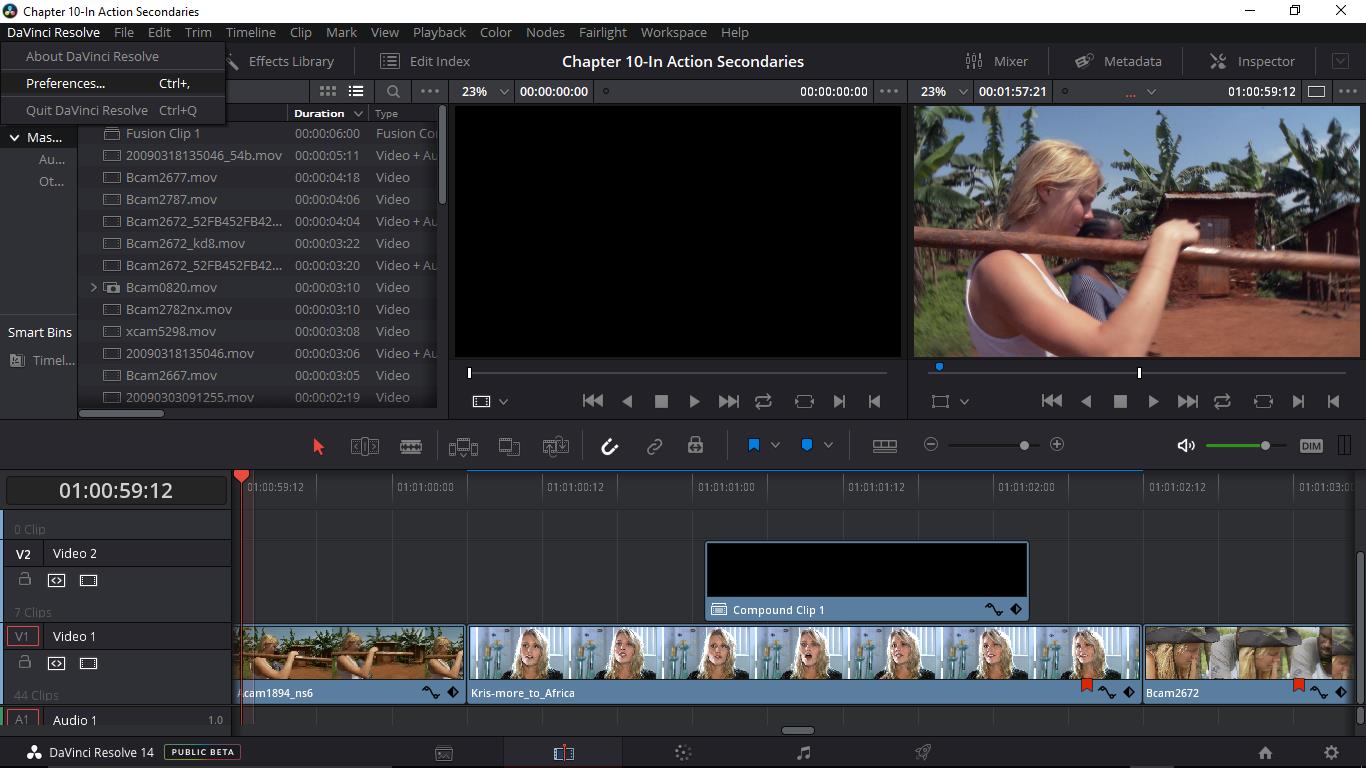This screenshot has height=768, width=1366.
Task: Disable the Video 2 track display icon
Action: pyautogui.click(x=88, y=580)
